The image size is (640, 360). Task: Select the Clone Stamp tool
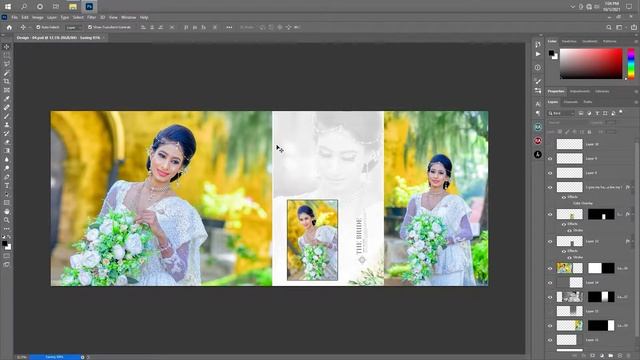point(7,125)
